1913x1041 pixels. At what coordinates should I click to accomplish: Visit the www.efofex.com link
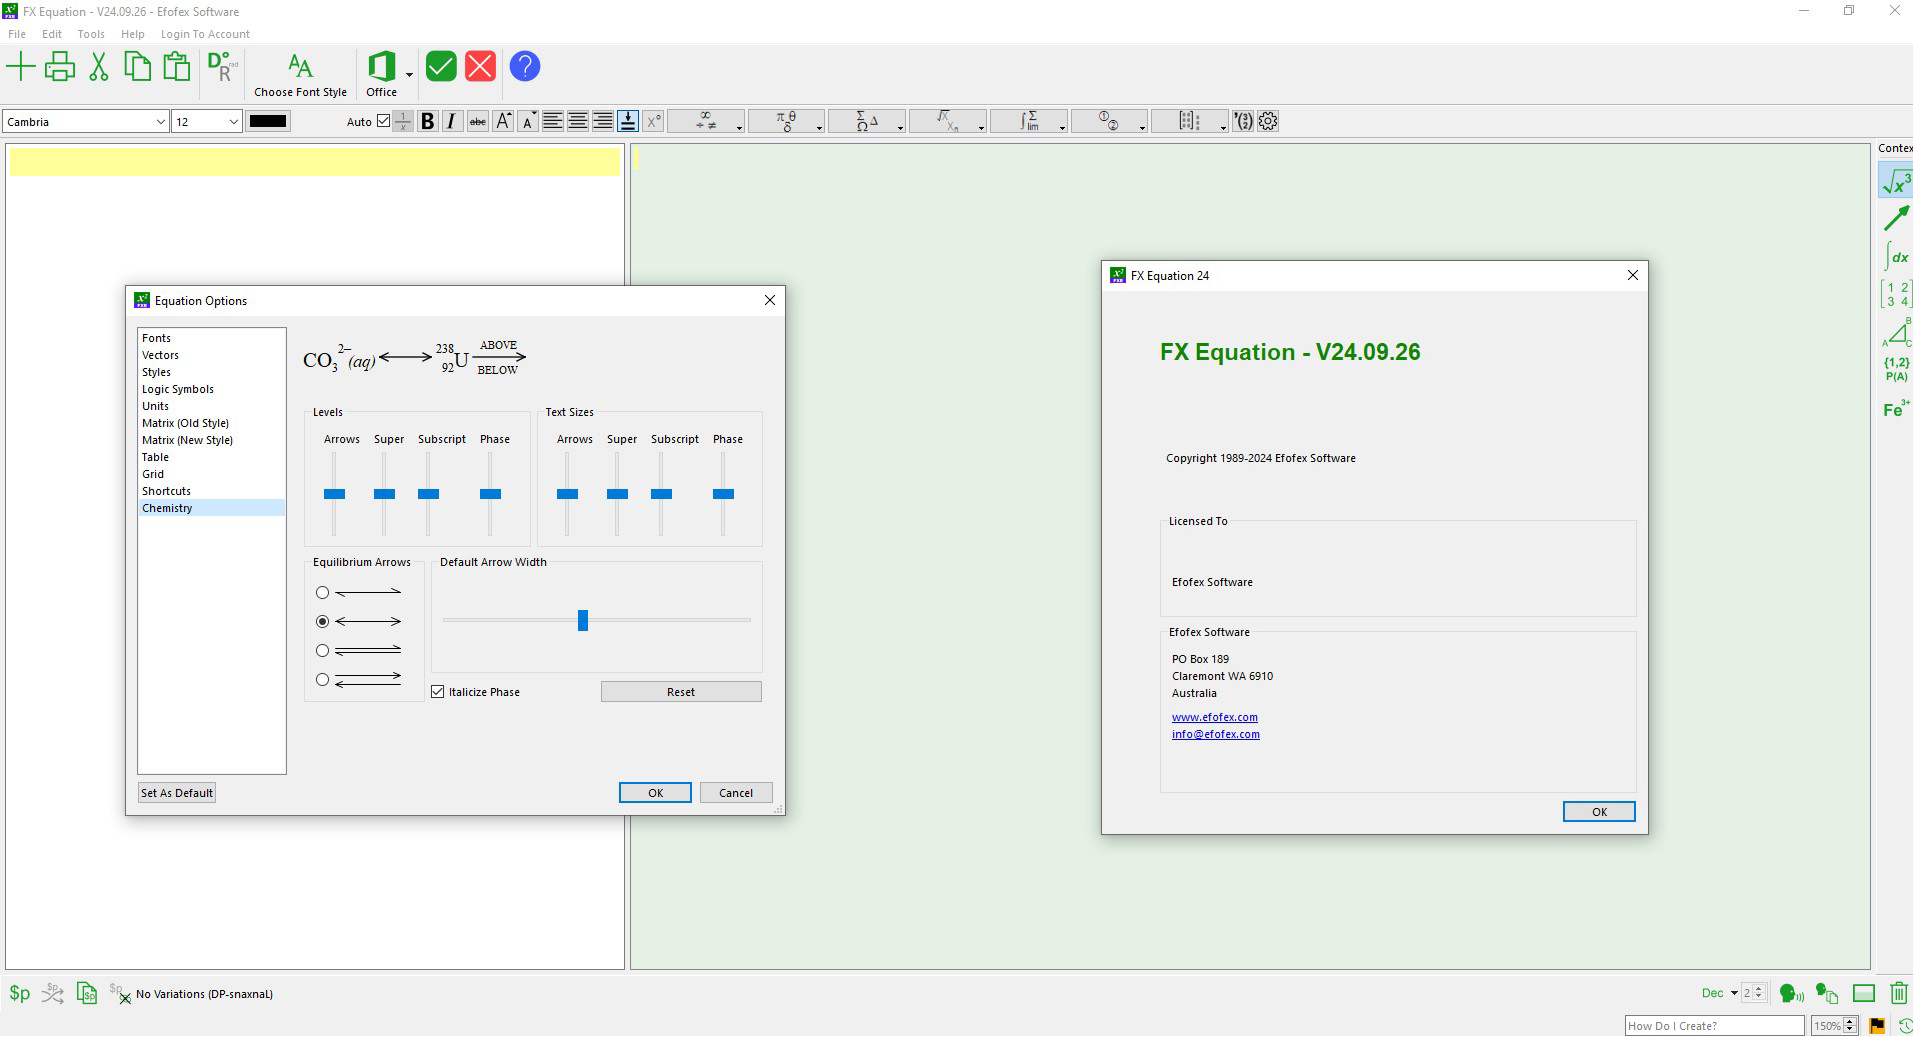1215,716
